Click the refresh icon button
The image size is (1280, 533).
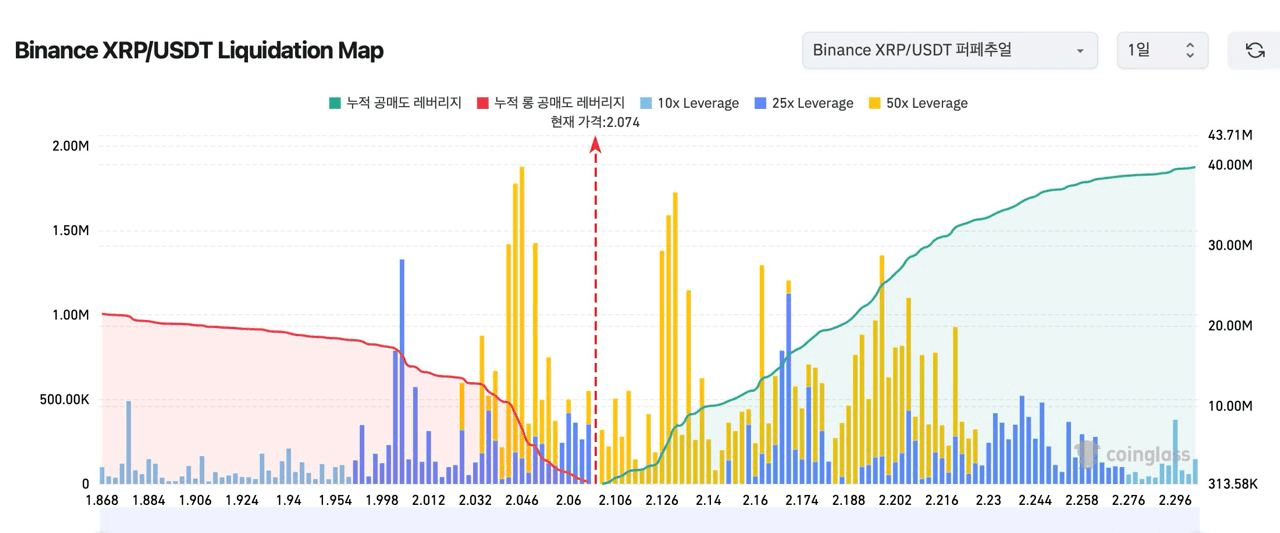(1254, 50)
